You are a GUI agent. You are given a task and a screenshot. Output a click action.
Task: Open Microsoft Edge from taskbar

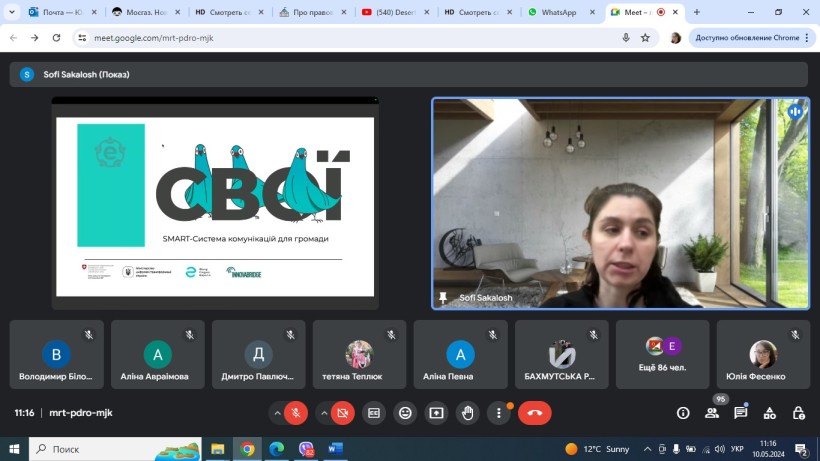pos(277,449)
